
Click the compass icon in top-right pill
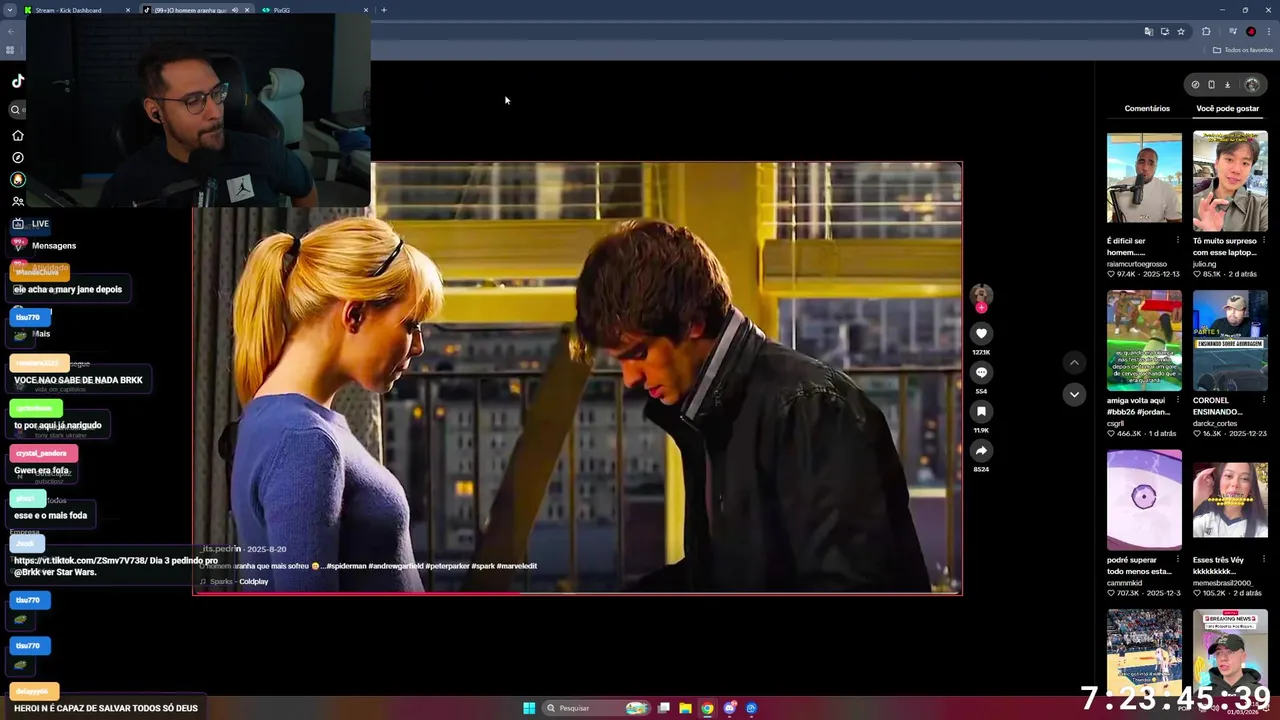1195,85
